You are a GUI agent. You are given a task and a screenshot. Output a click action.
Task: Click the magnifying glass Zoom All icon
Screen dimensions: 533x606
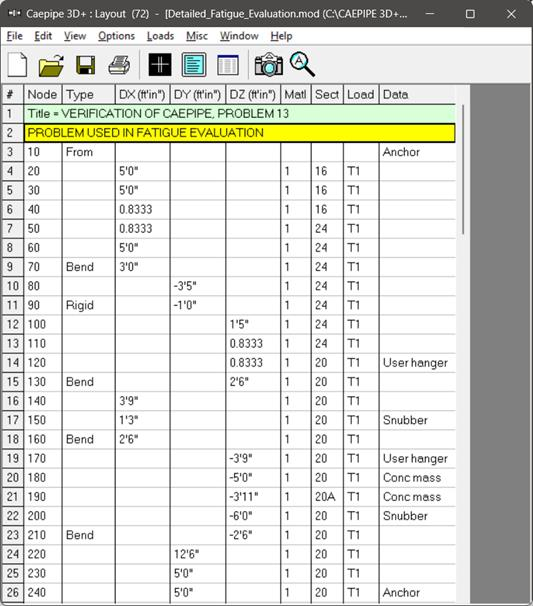pyautogui.click(x=302, y=64)
